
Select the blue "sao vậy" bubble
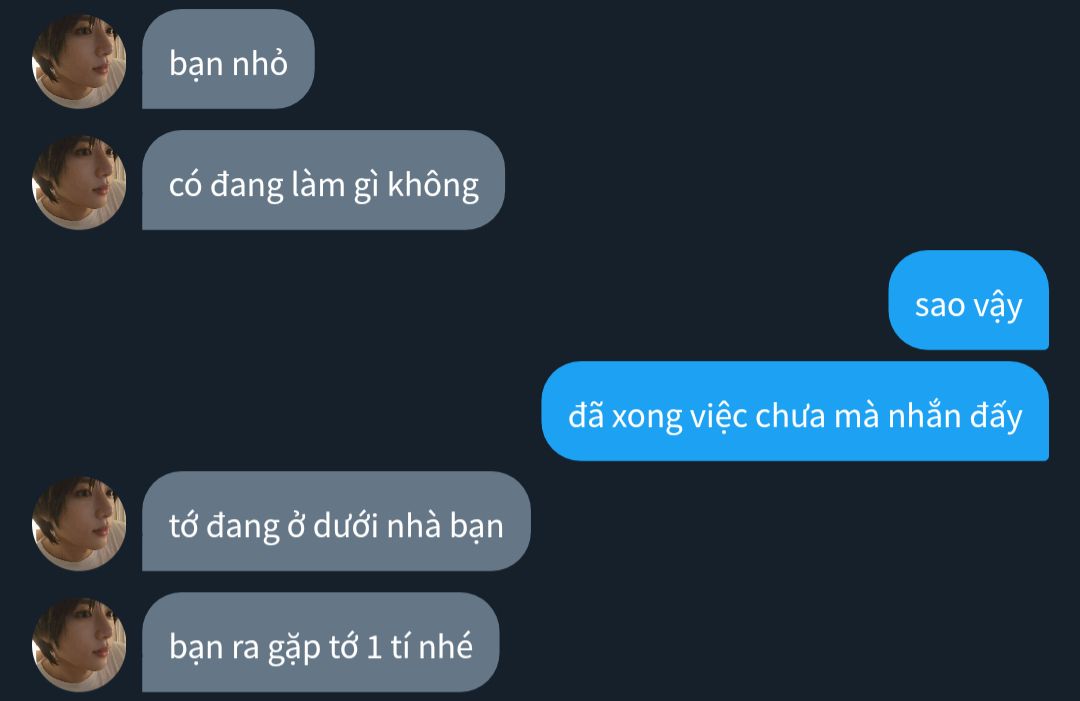[968, 300]
